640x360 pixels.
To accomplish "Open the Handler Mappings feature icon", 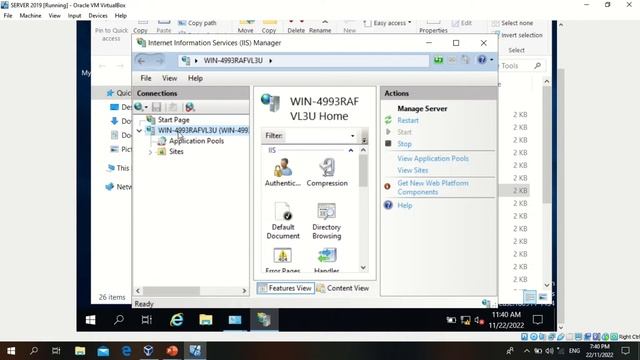I will tap(327, 261).
